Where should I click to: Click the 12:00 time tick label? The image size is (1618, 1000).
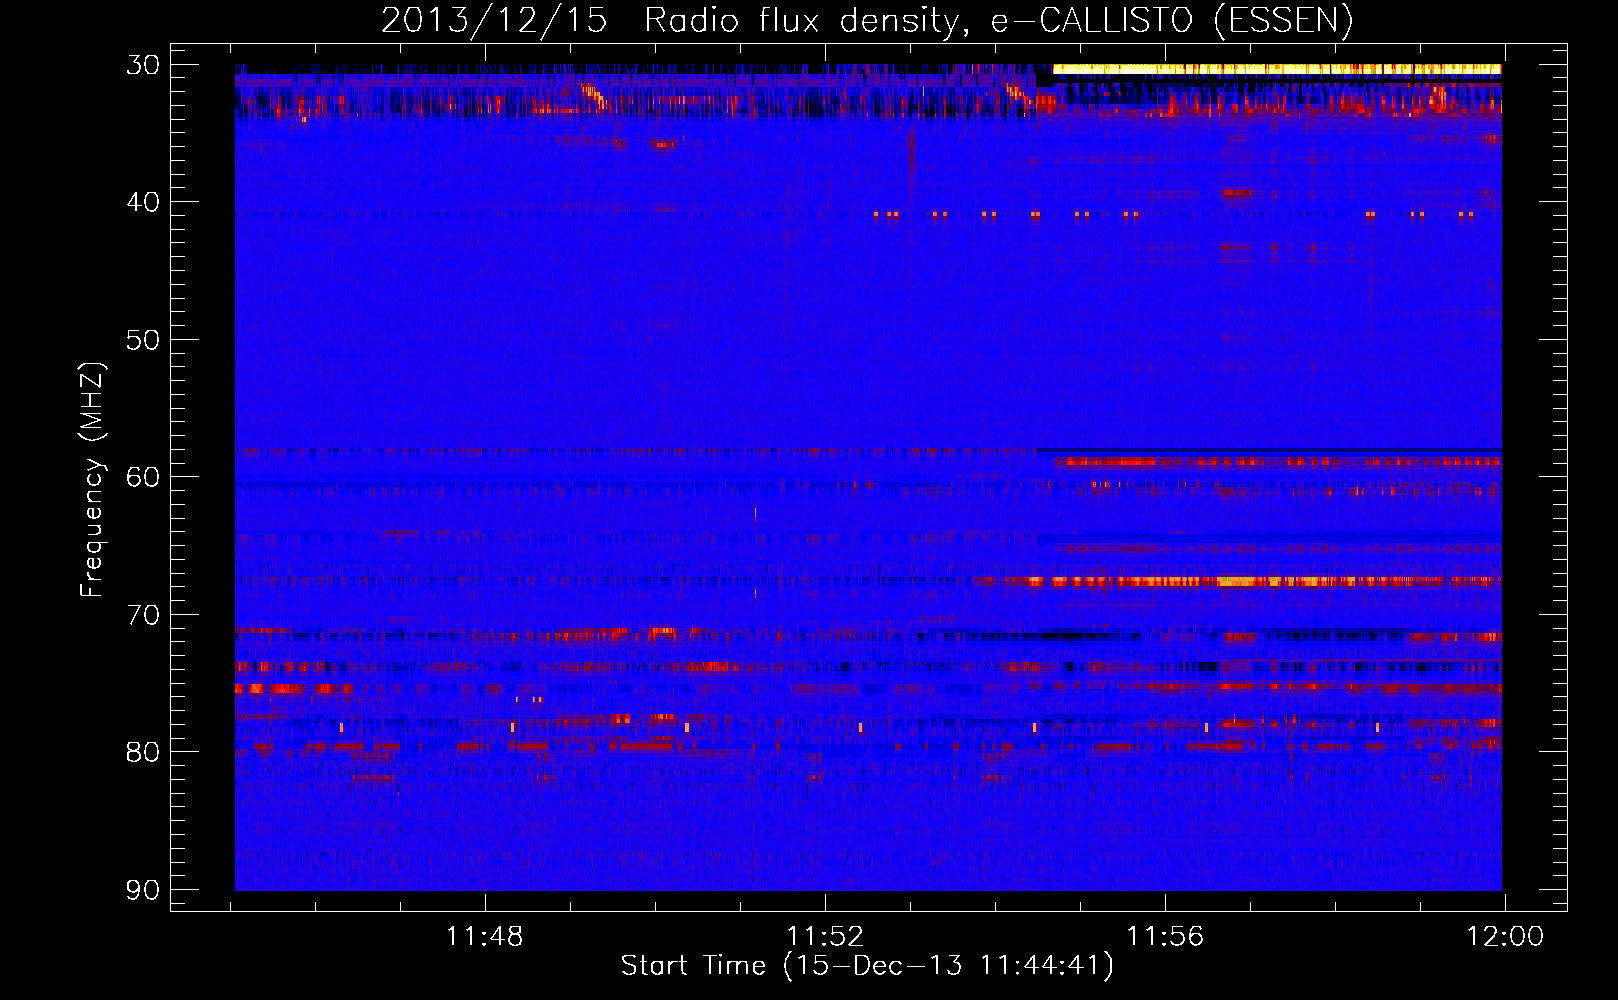[x=1505, y=937]
